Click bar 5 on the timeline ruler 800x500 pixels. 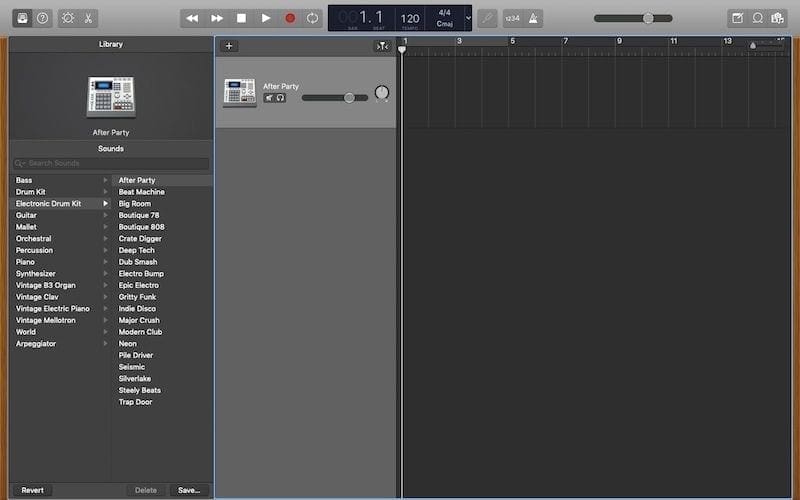[x=512, y=41]
